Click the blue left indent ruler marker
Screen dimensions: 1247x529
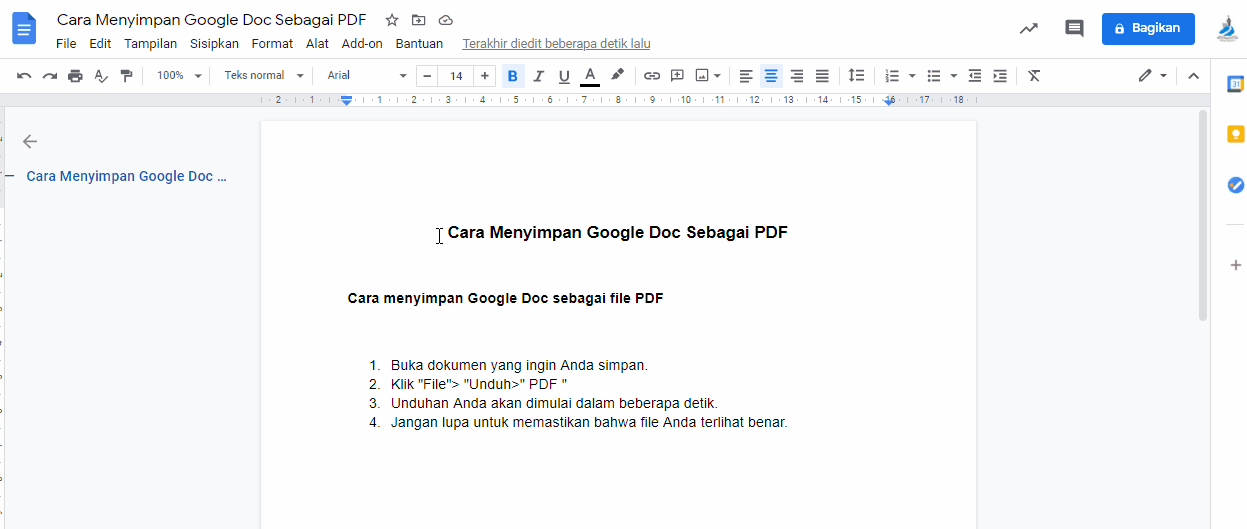coord(346,101)
